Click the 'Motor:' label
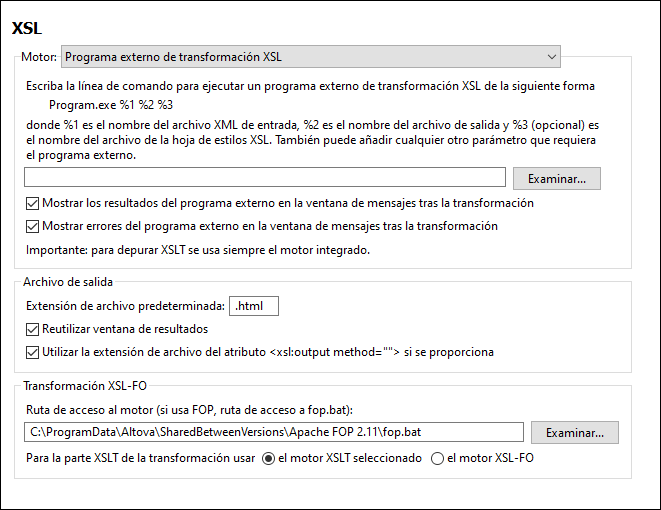The height and width of the screenshot is (510, 661). coord(39,57)
